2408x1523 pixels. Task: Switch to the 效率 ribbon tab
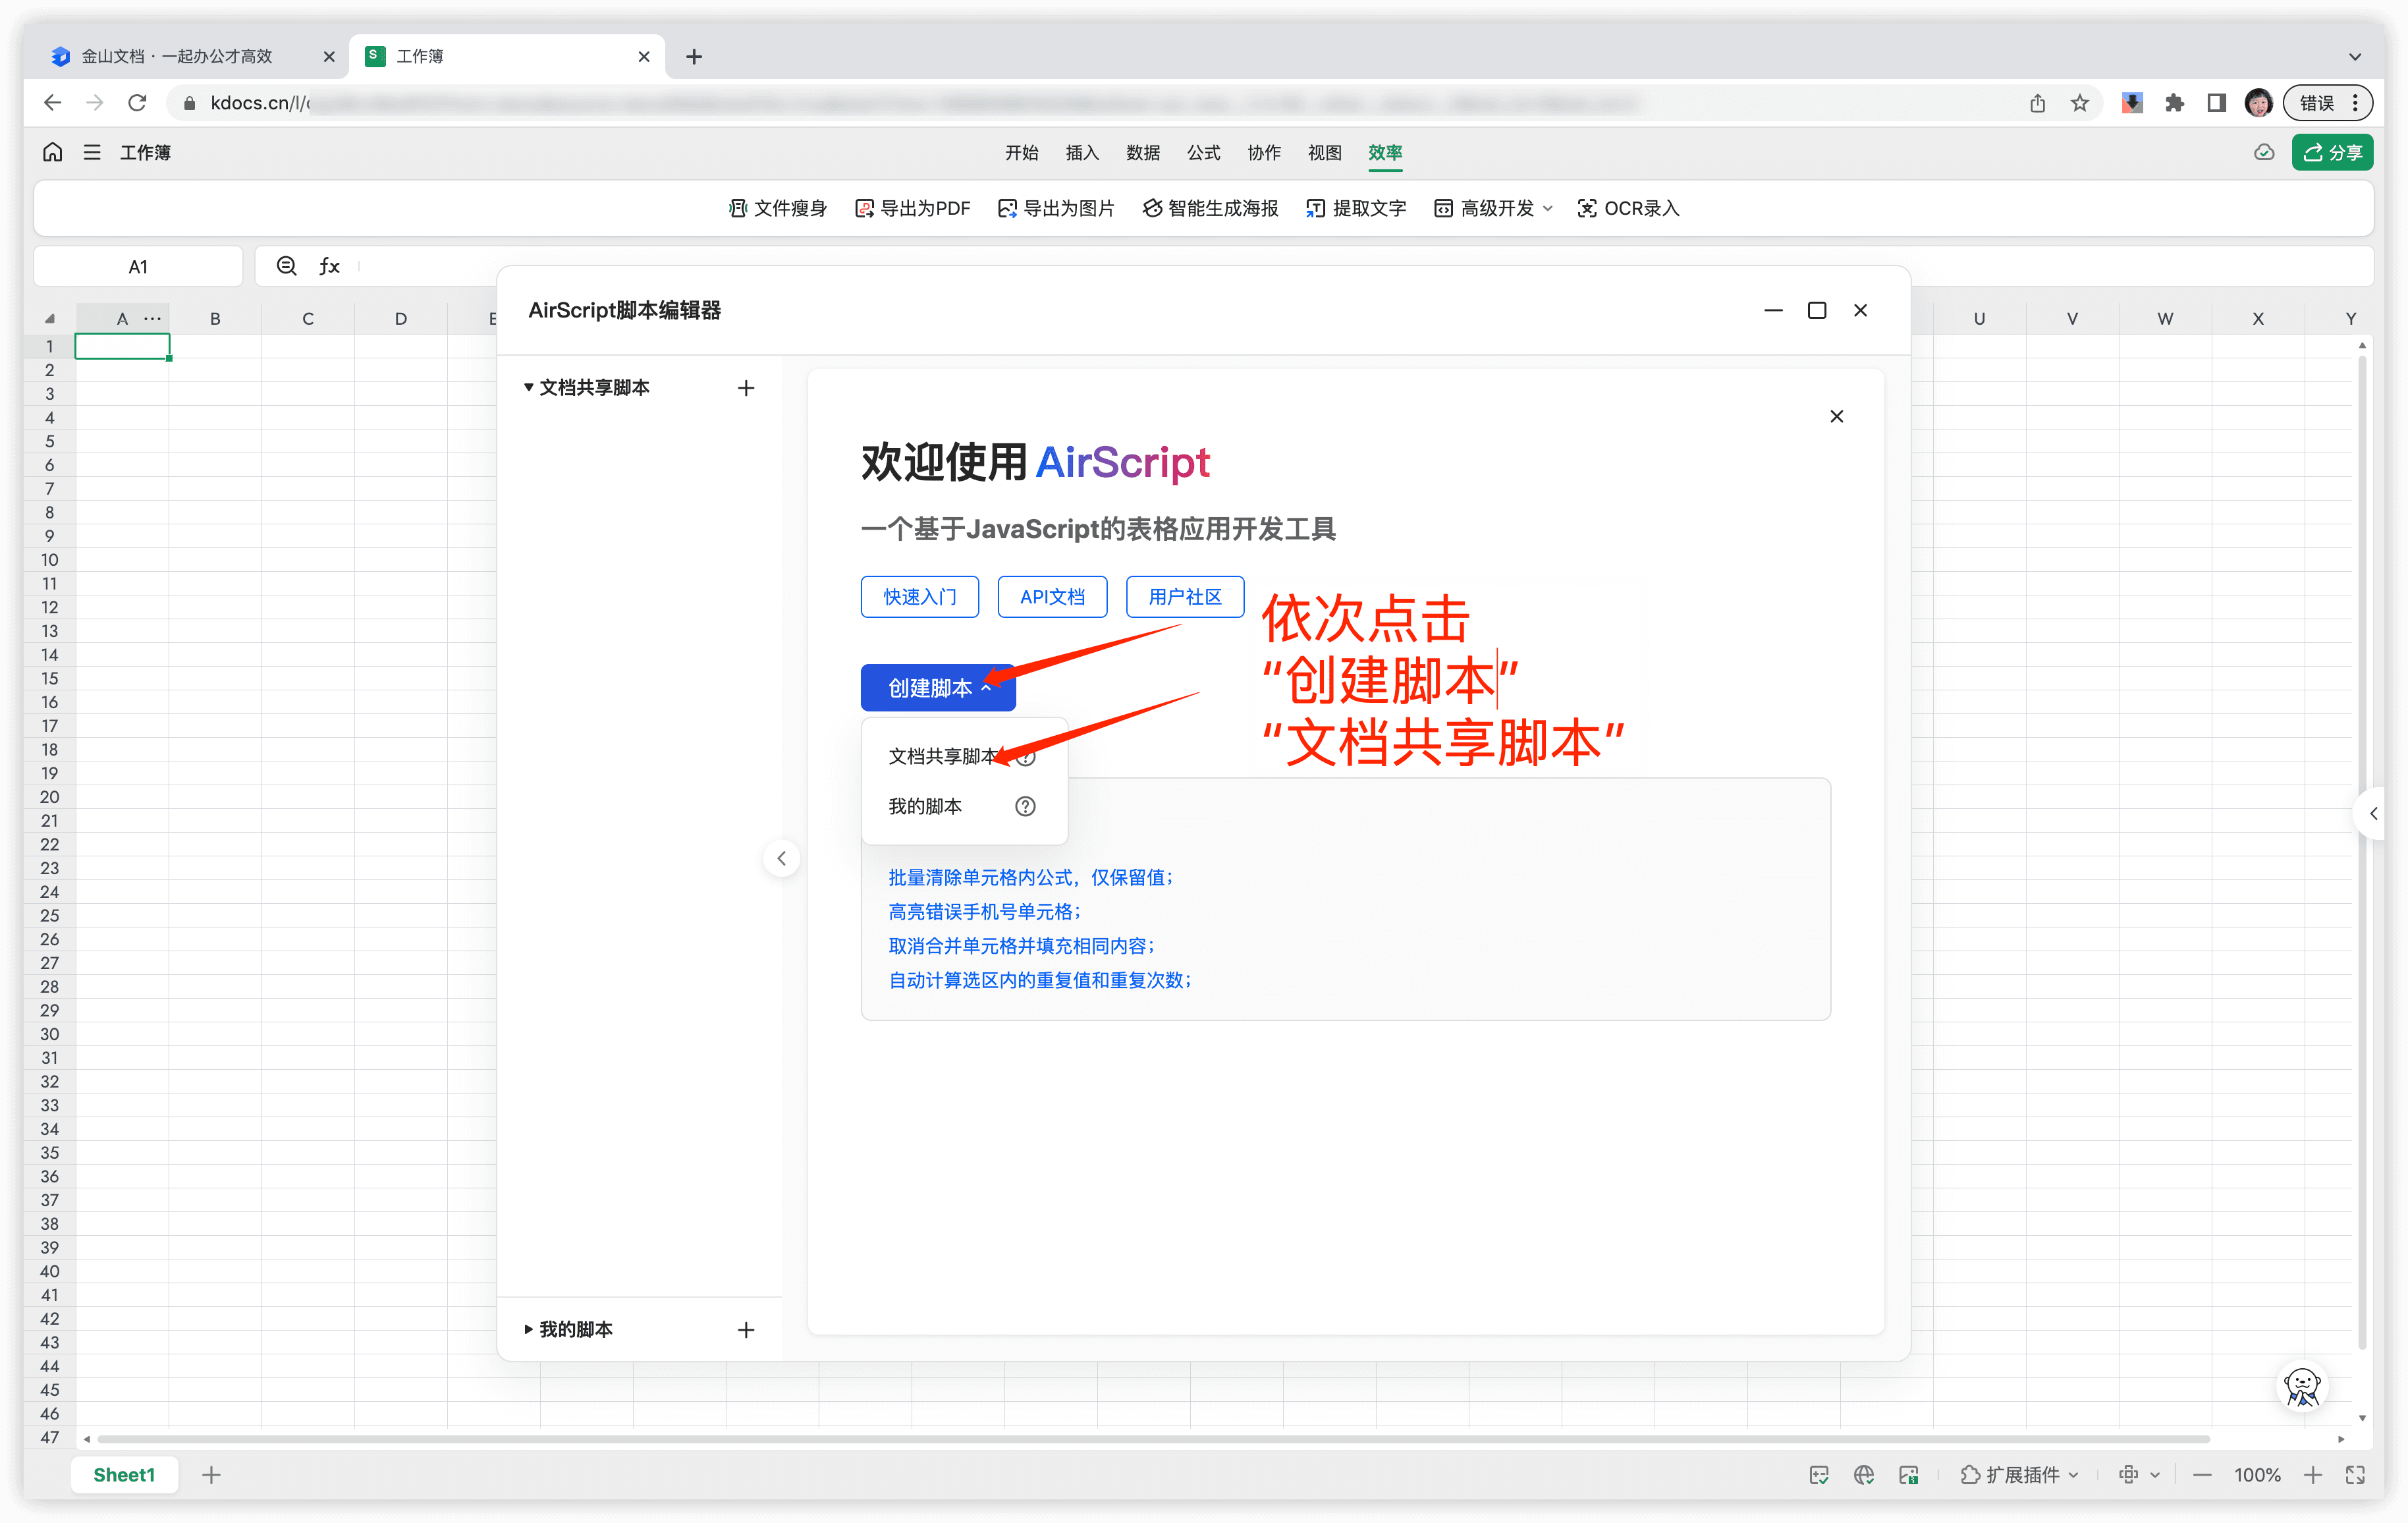pyautogui.click(x=1385, y=152)
